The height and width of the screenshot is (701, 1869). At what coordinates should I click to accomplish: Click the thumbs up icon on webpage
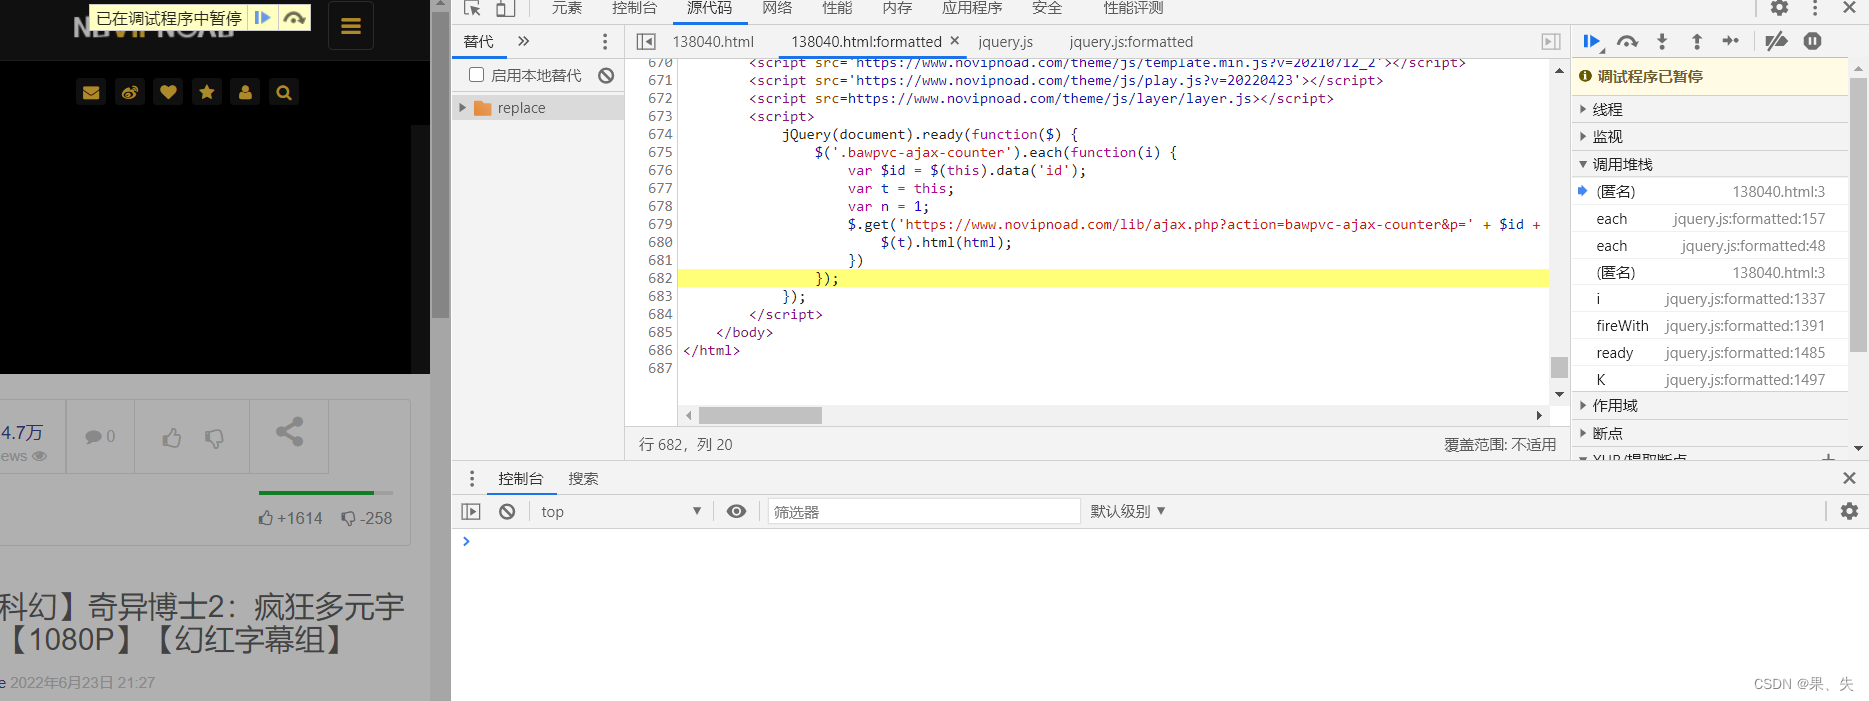[x=172, y=438]
